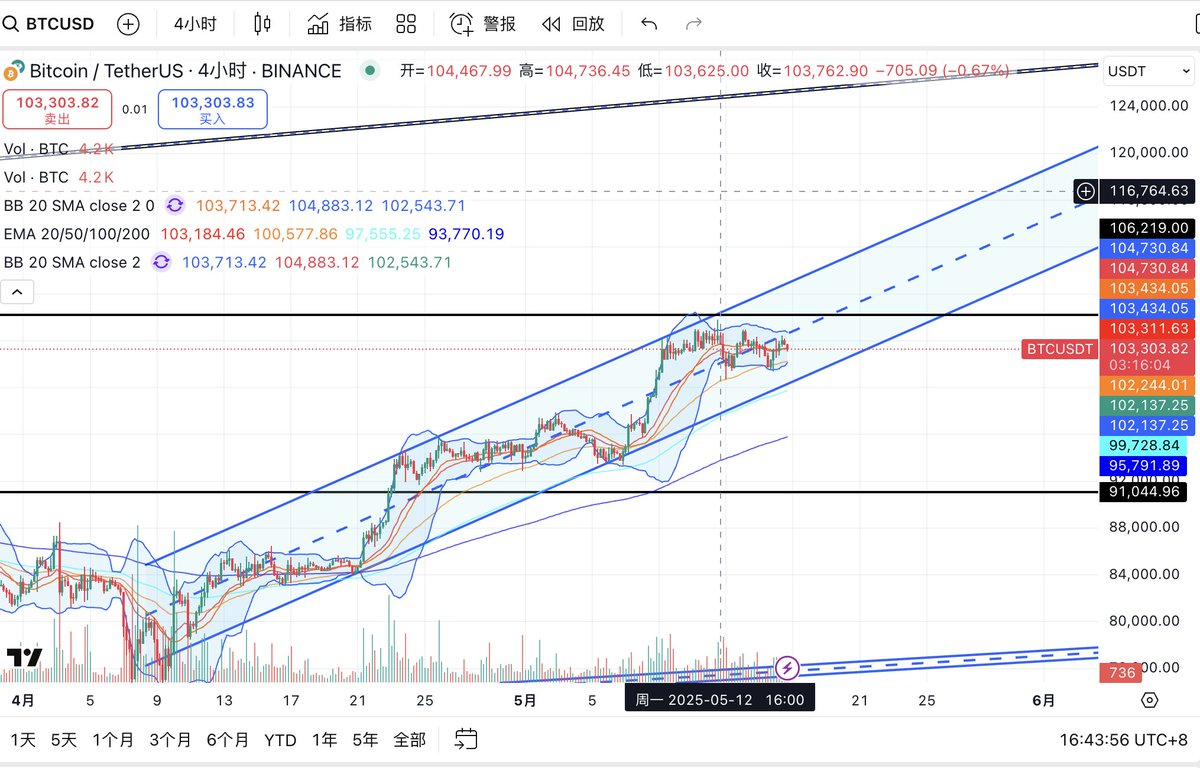Click the purple icon on the BB 20 SMA close 2 0 row
The image size is (1200, 768).
[174, 205]
